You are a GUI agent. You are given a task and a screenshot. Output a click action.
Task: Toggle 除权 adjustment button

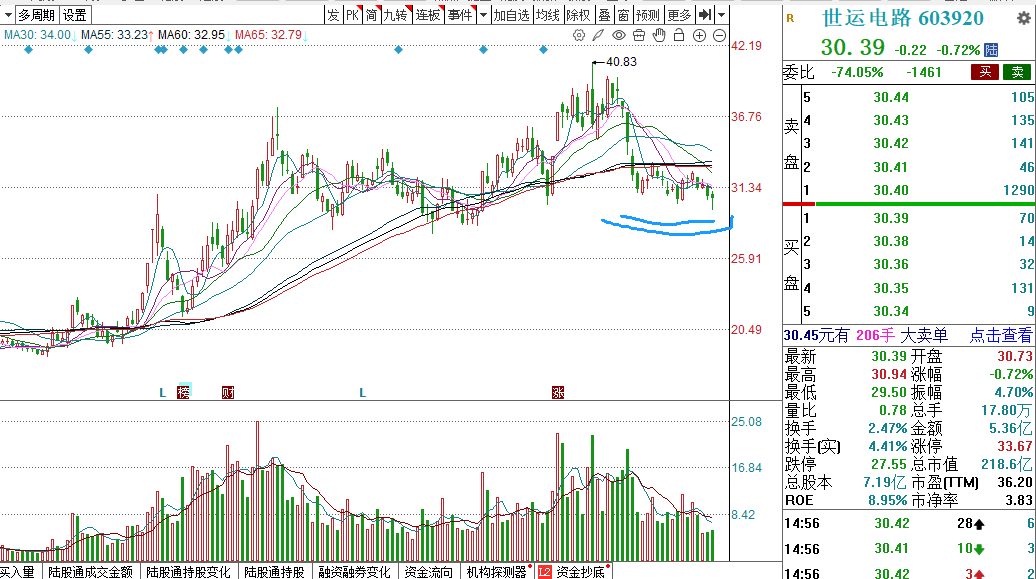578,15
